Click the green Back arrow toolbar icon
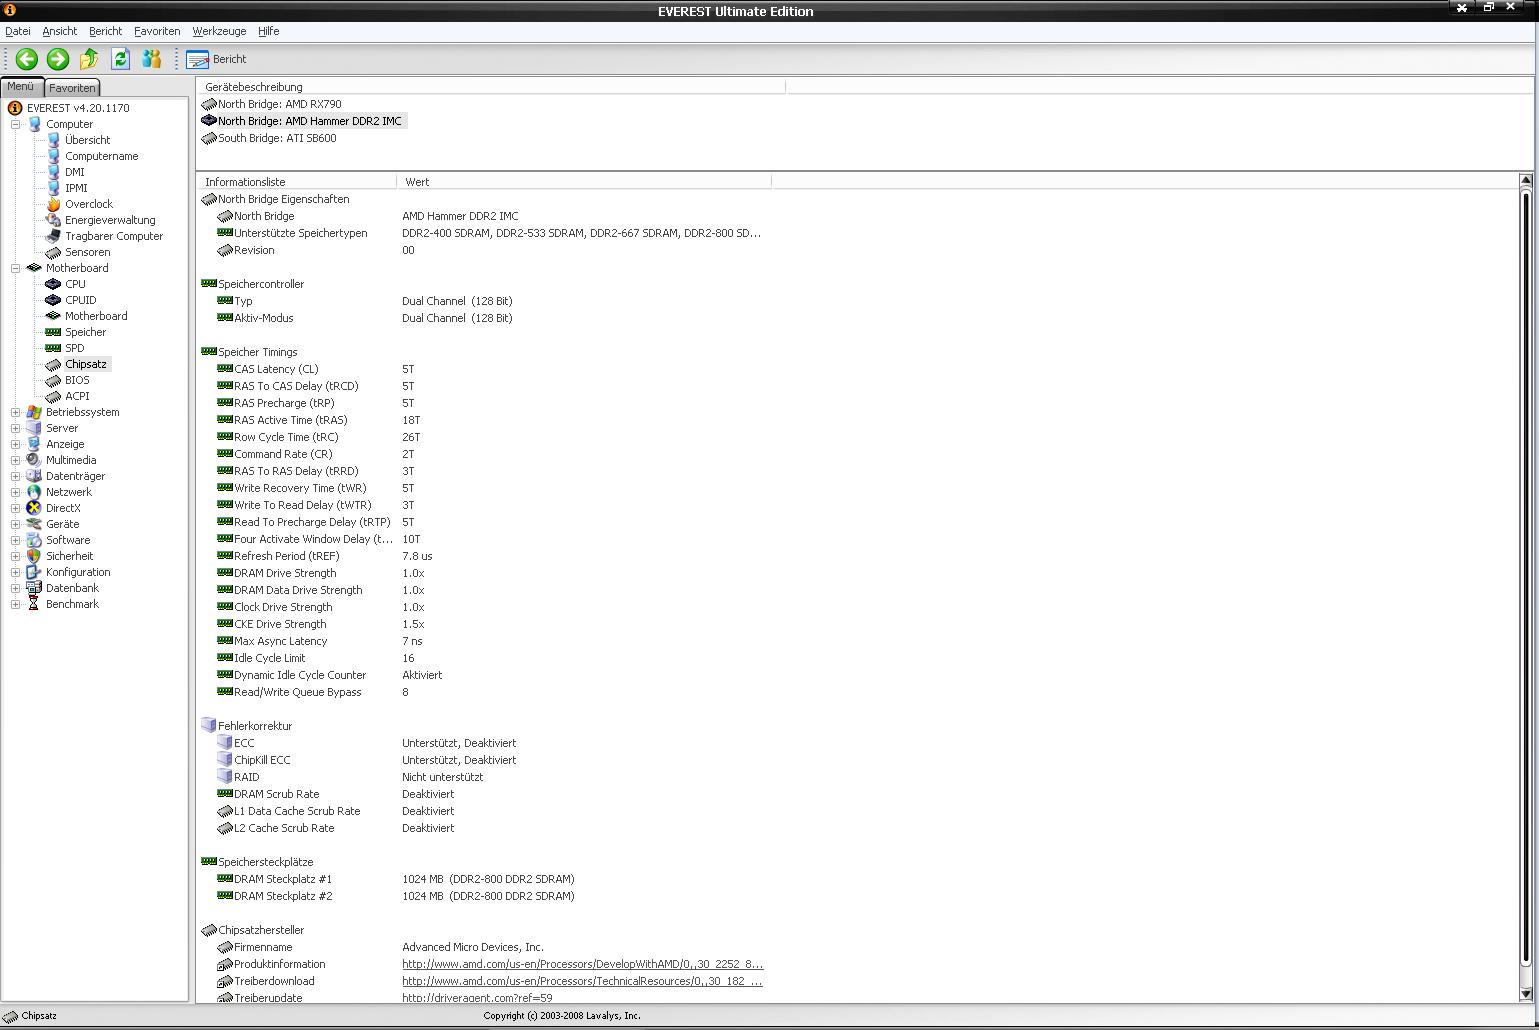The image size is (1539, 1030). 27,59
